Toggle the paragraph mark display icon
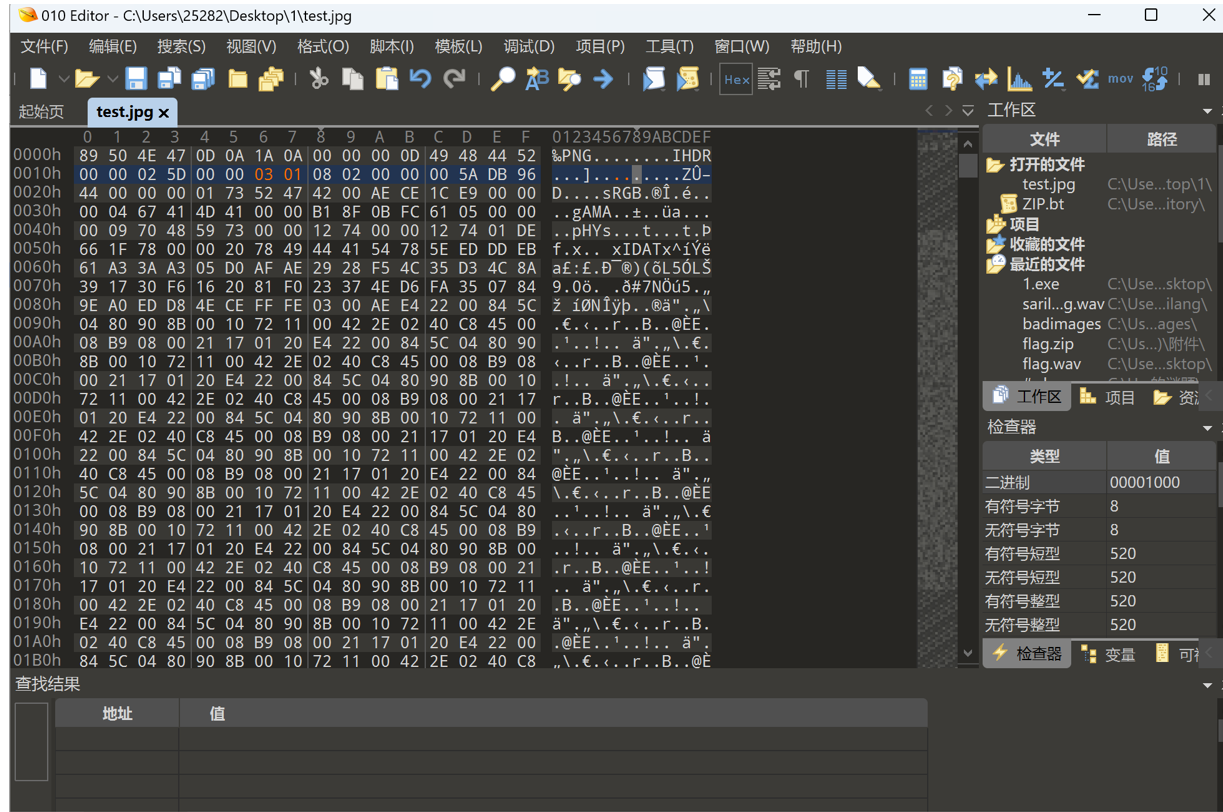Screen dimensions: 1223x812 (x=801, y=79)
